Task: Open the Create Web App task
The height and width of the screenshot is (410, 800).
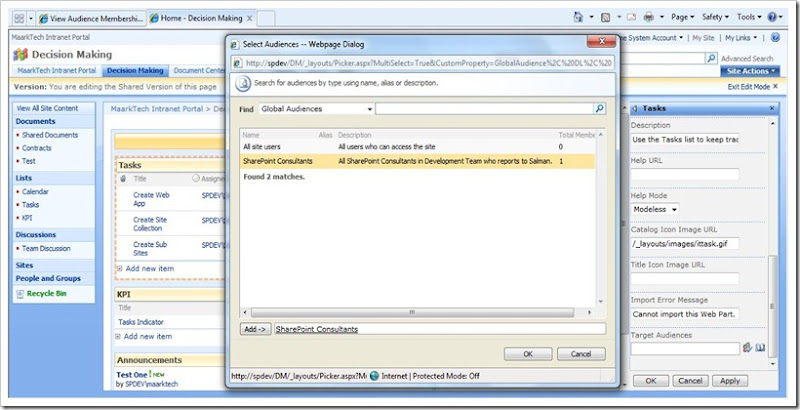Action: [x=151, y=199]
